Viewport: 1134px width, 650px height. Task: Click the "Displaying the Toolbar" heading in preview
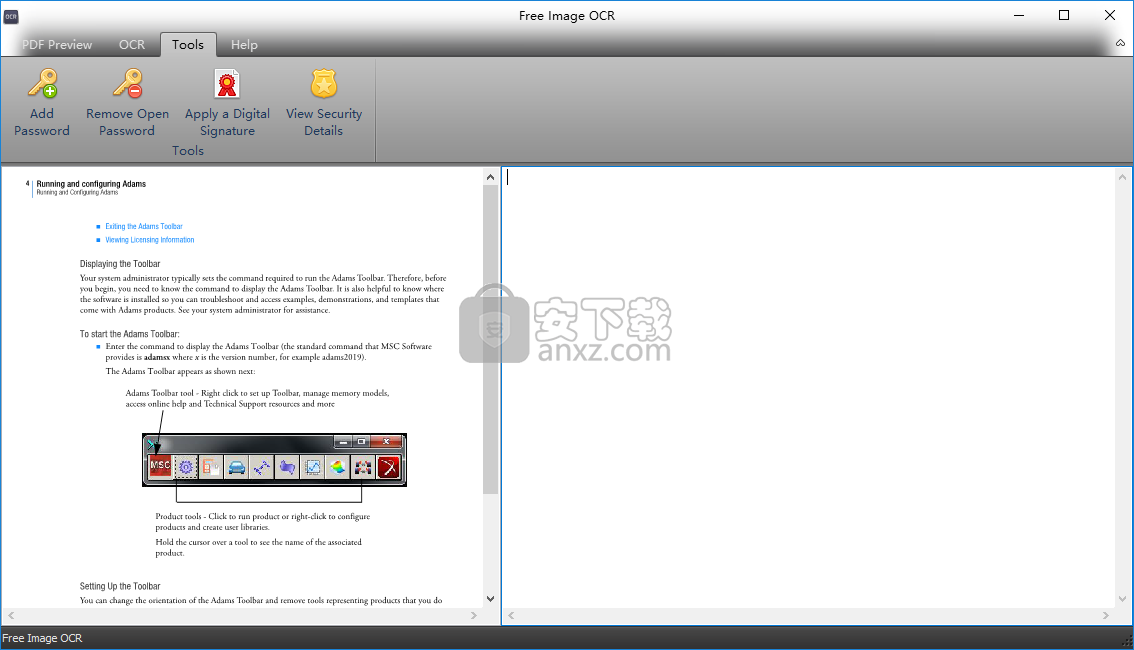point(120,264)
